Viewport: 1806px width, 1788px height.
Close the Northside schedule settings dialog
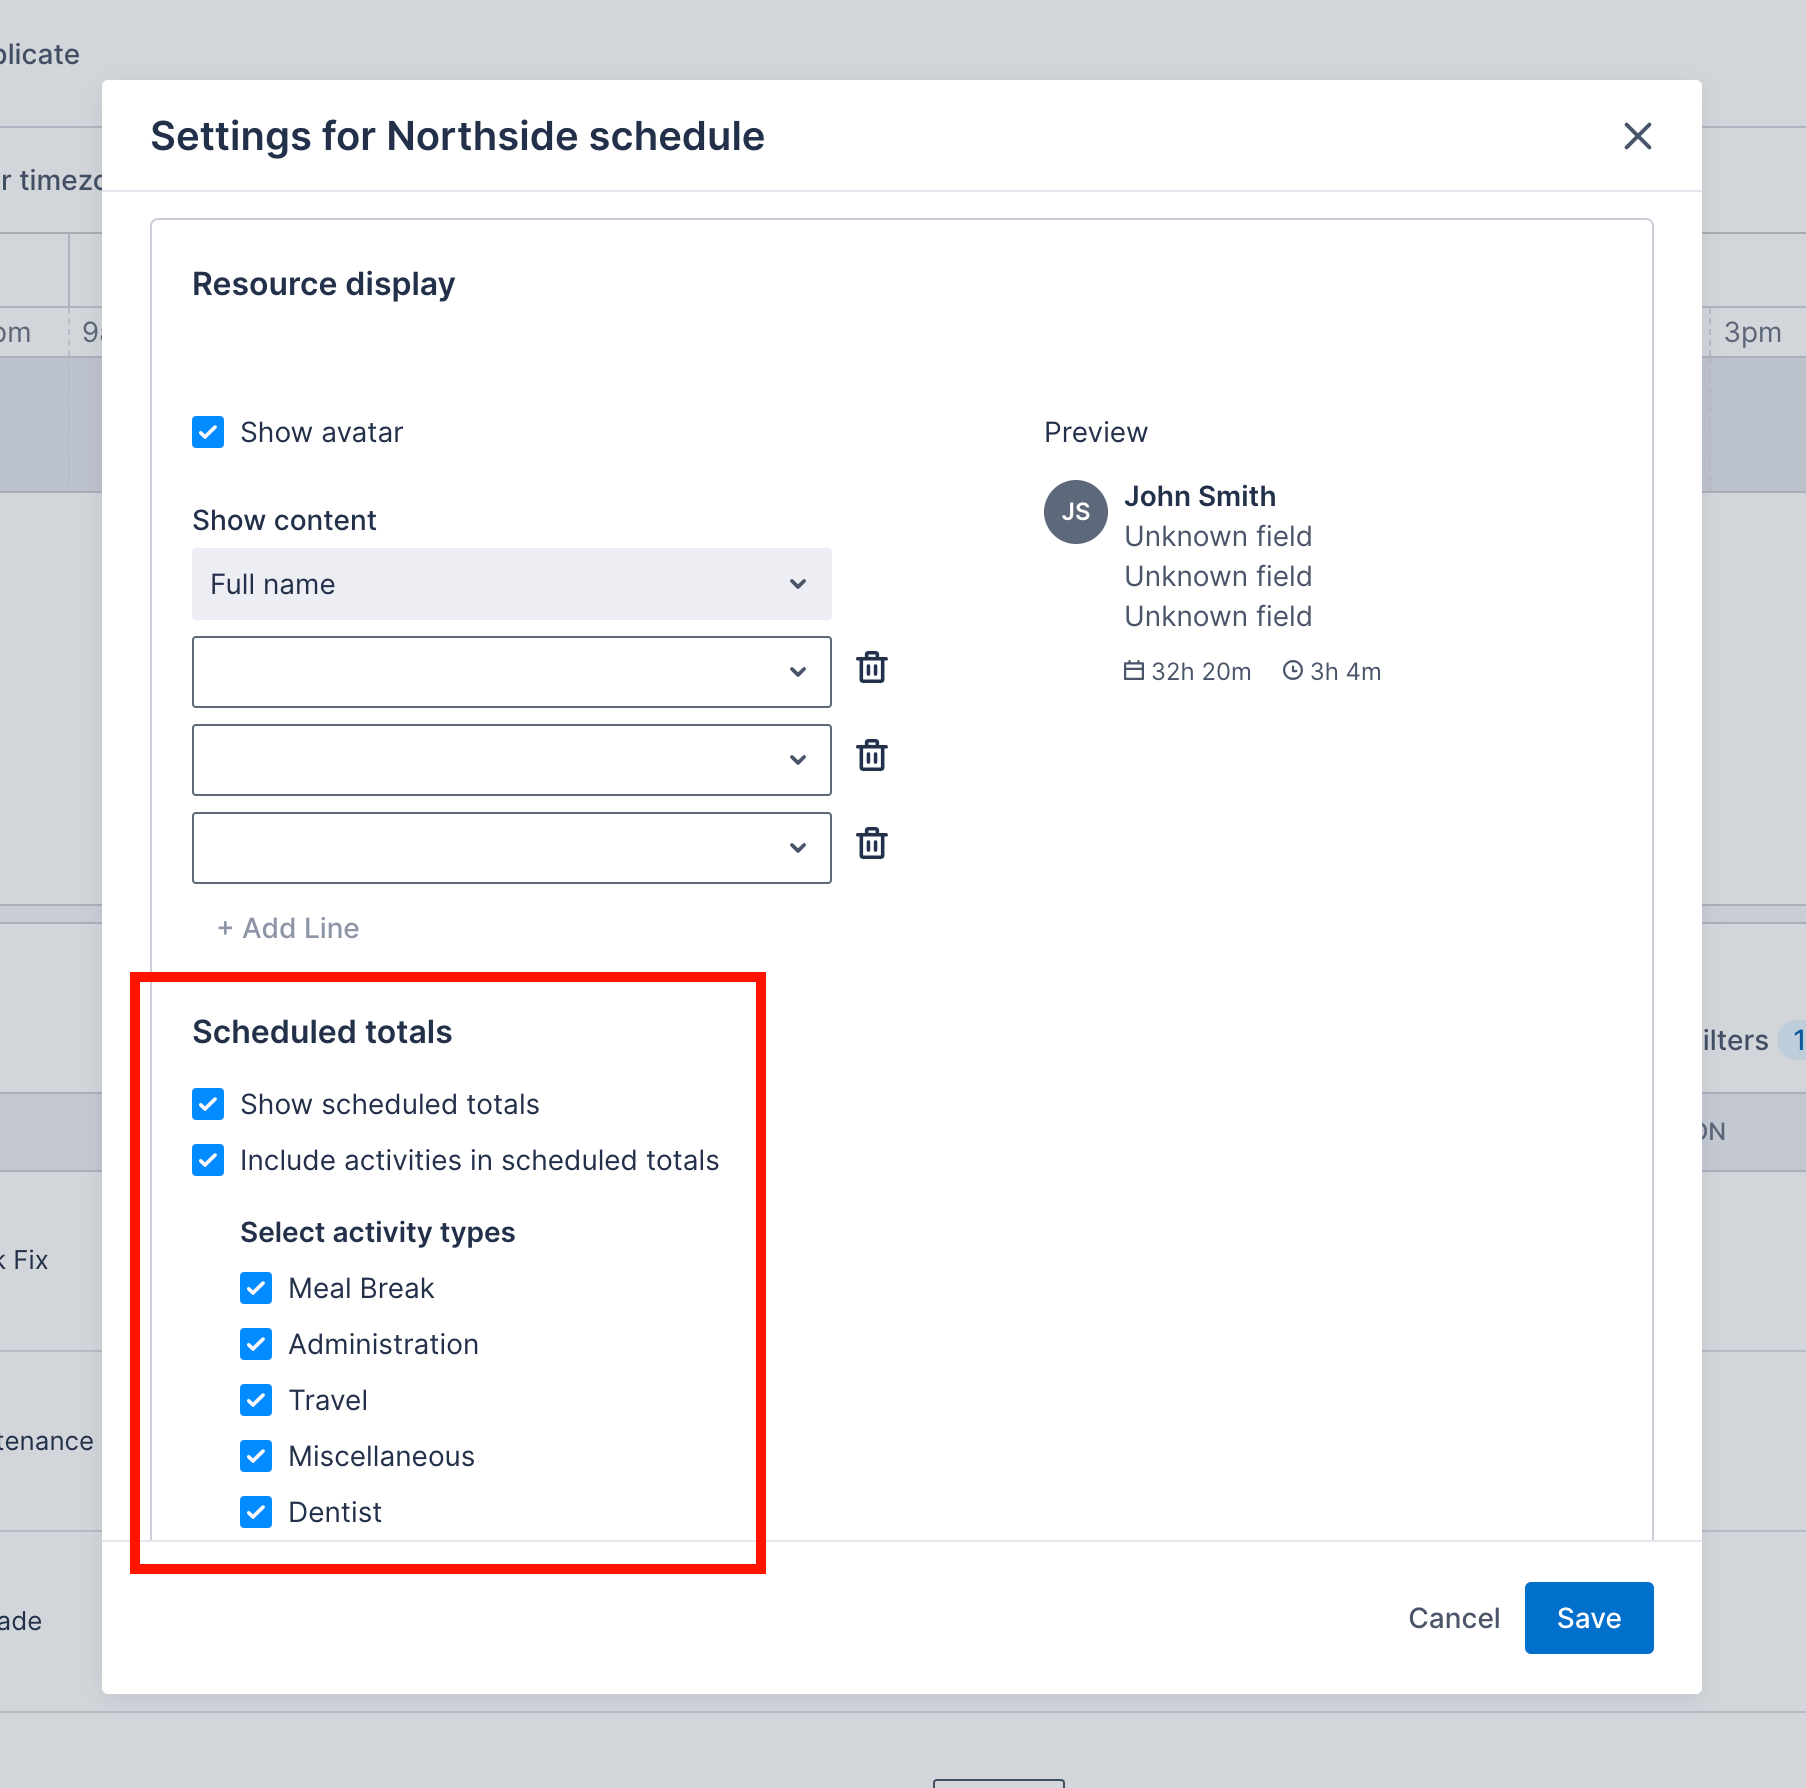[1637, 137]
